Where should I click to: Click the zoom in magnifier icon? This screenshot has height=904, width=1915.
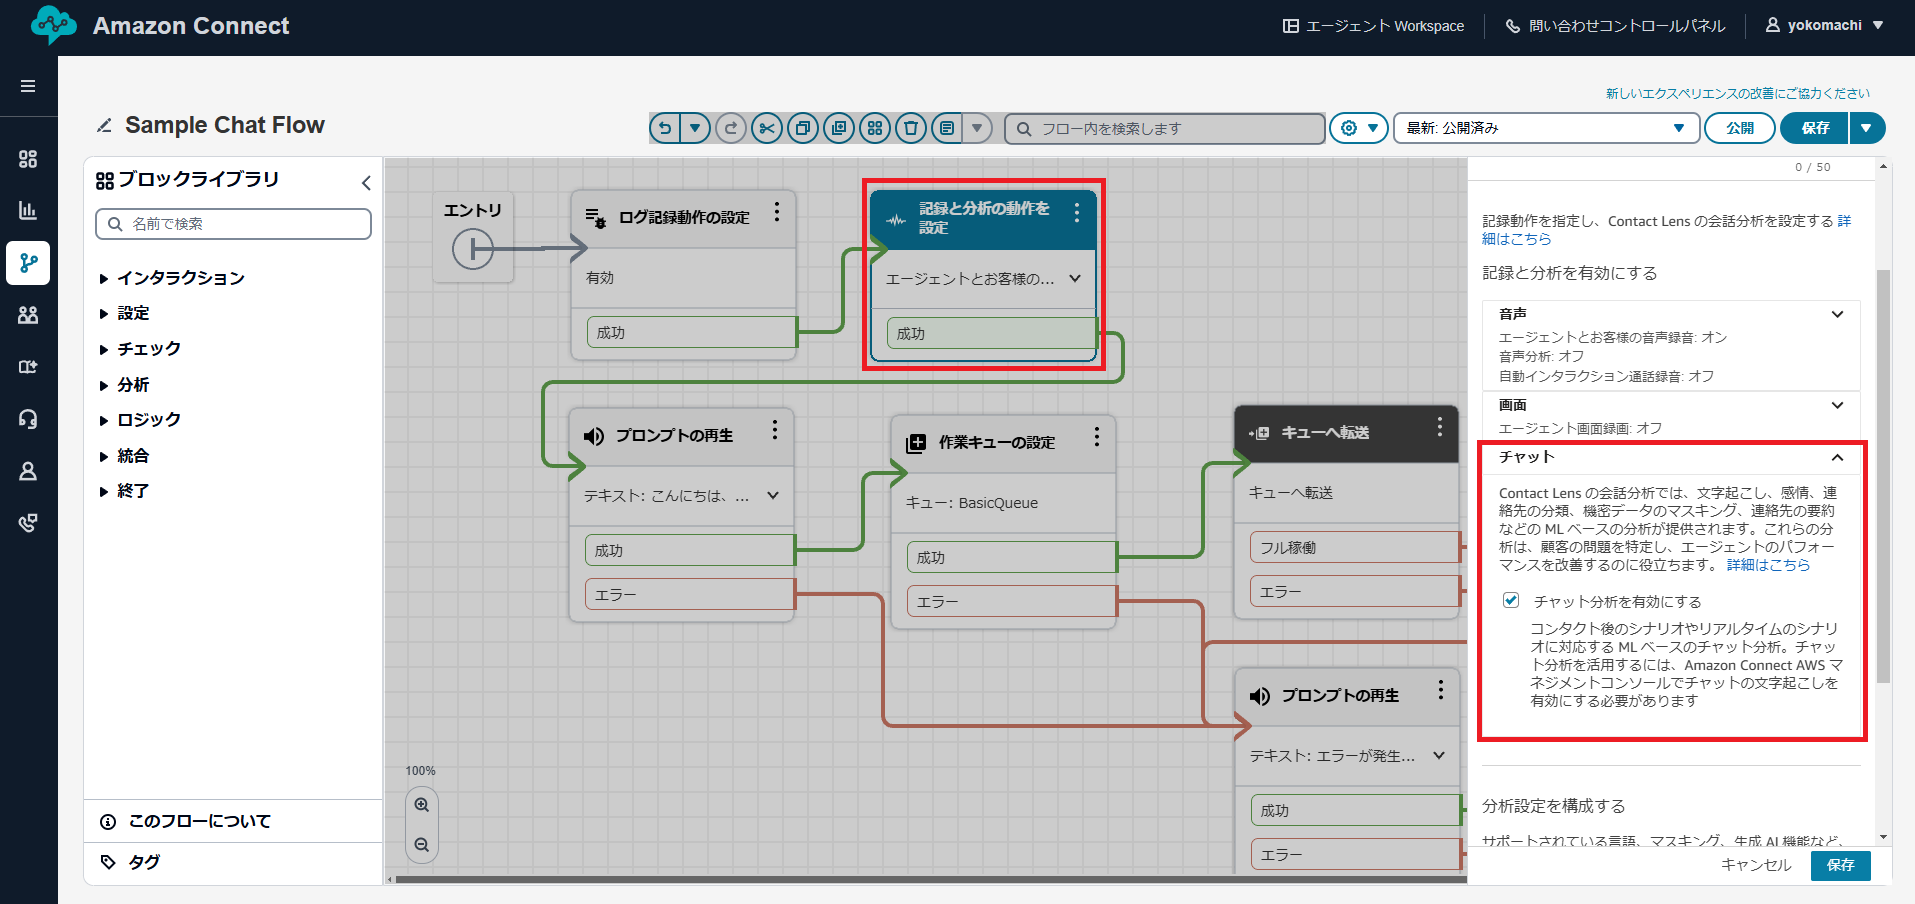(422, 805)
